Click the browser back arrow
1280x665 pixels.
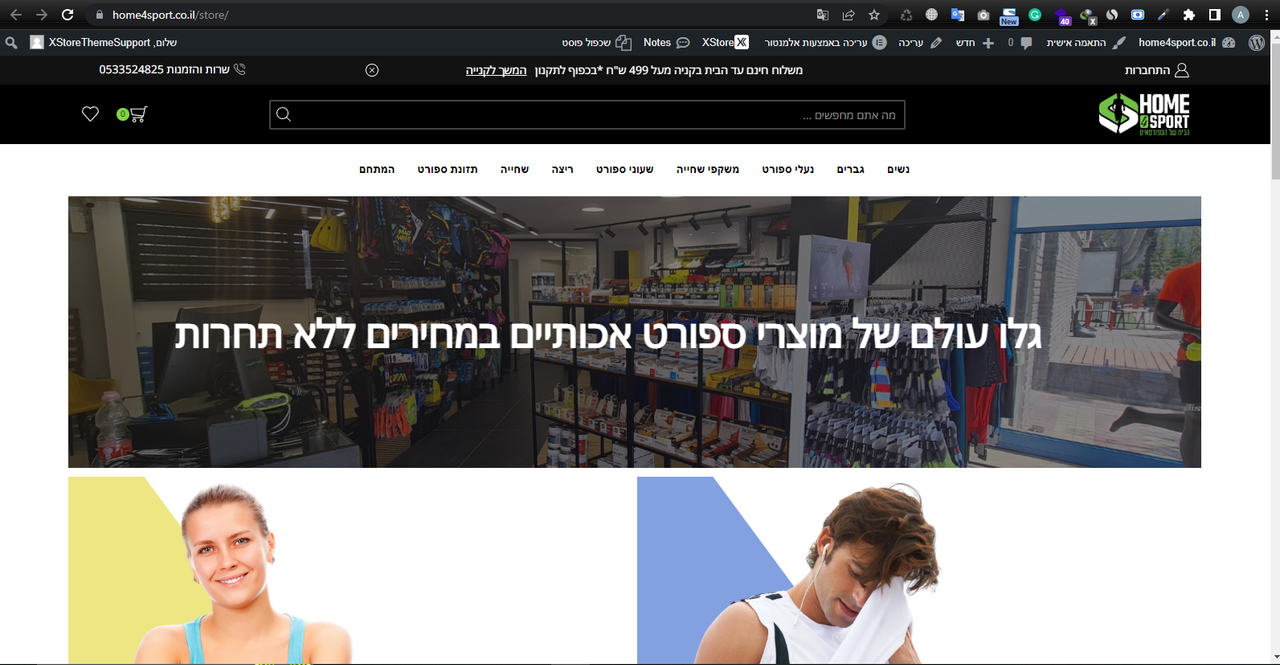click(x=15, y=15)
